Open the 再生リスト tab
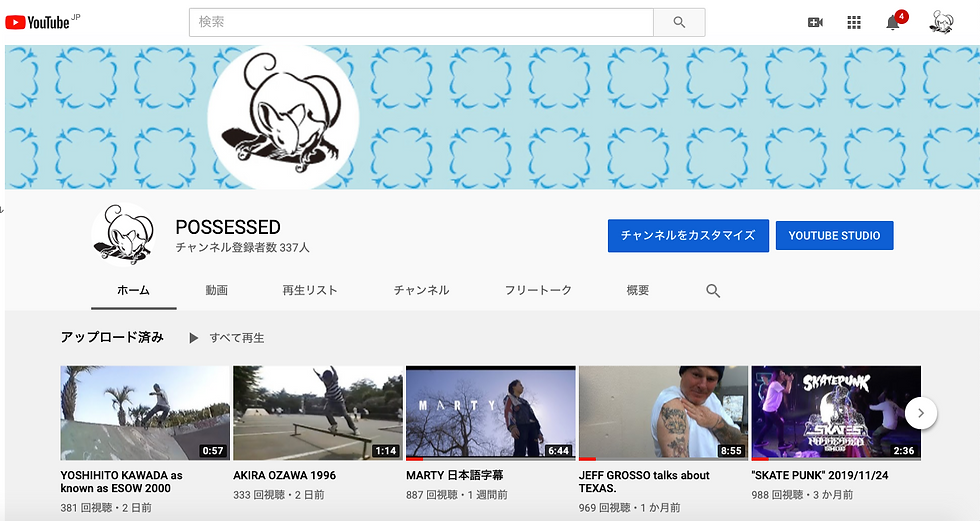The width and height of the screenshot is (980, 521). click(x=310, y=290)
